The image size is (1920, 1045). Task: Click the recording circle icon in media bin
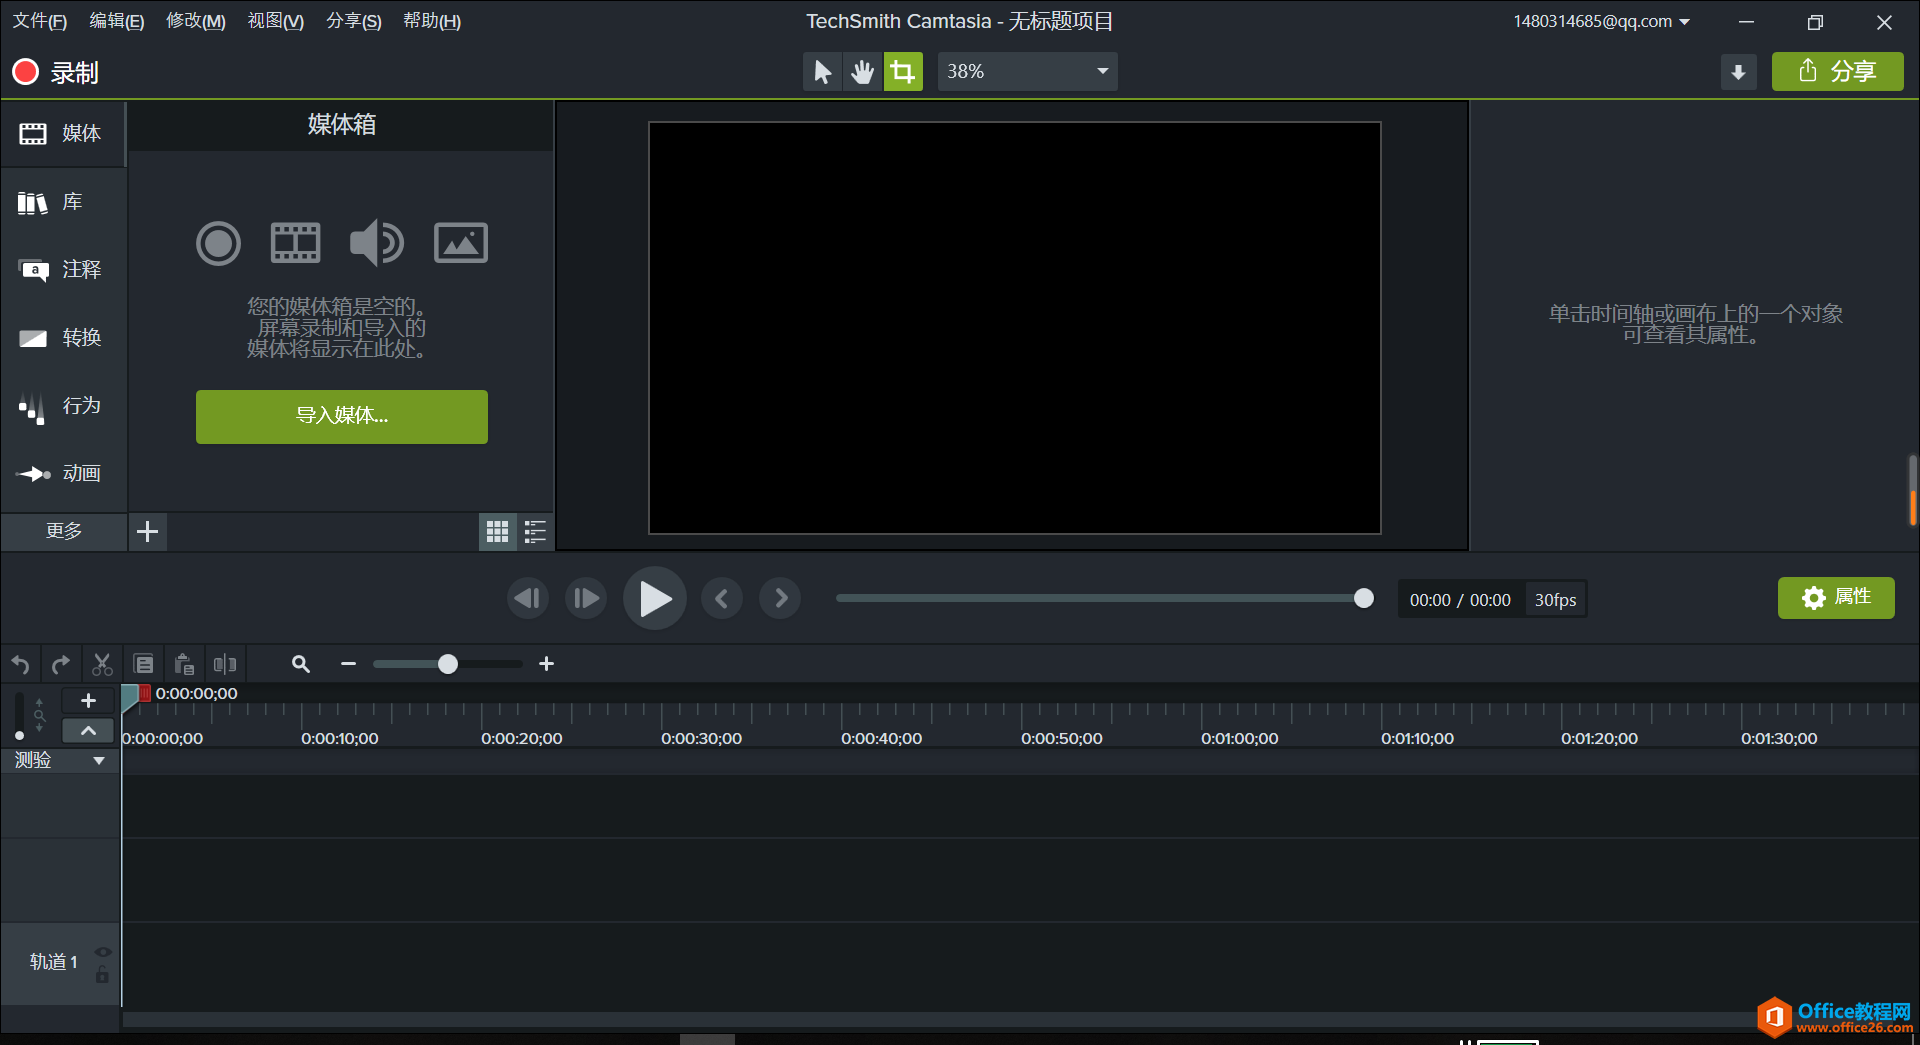[218, 243]
